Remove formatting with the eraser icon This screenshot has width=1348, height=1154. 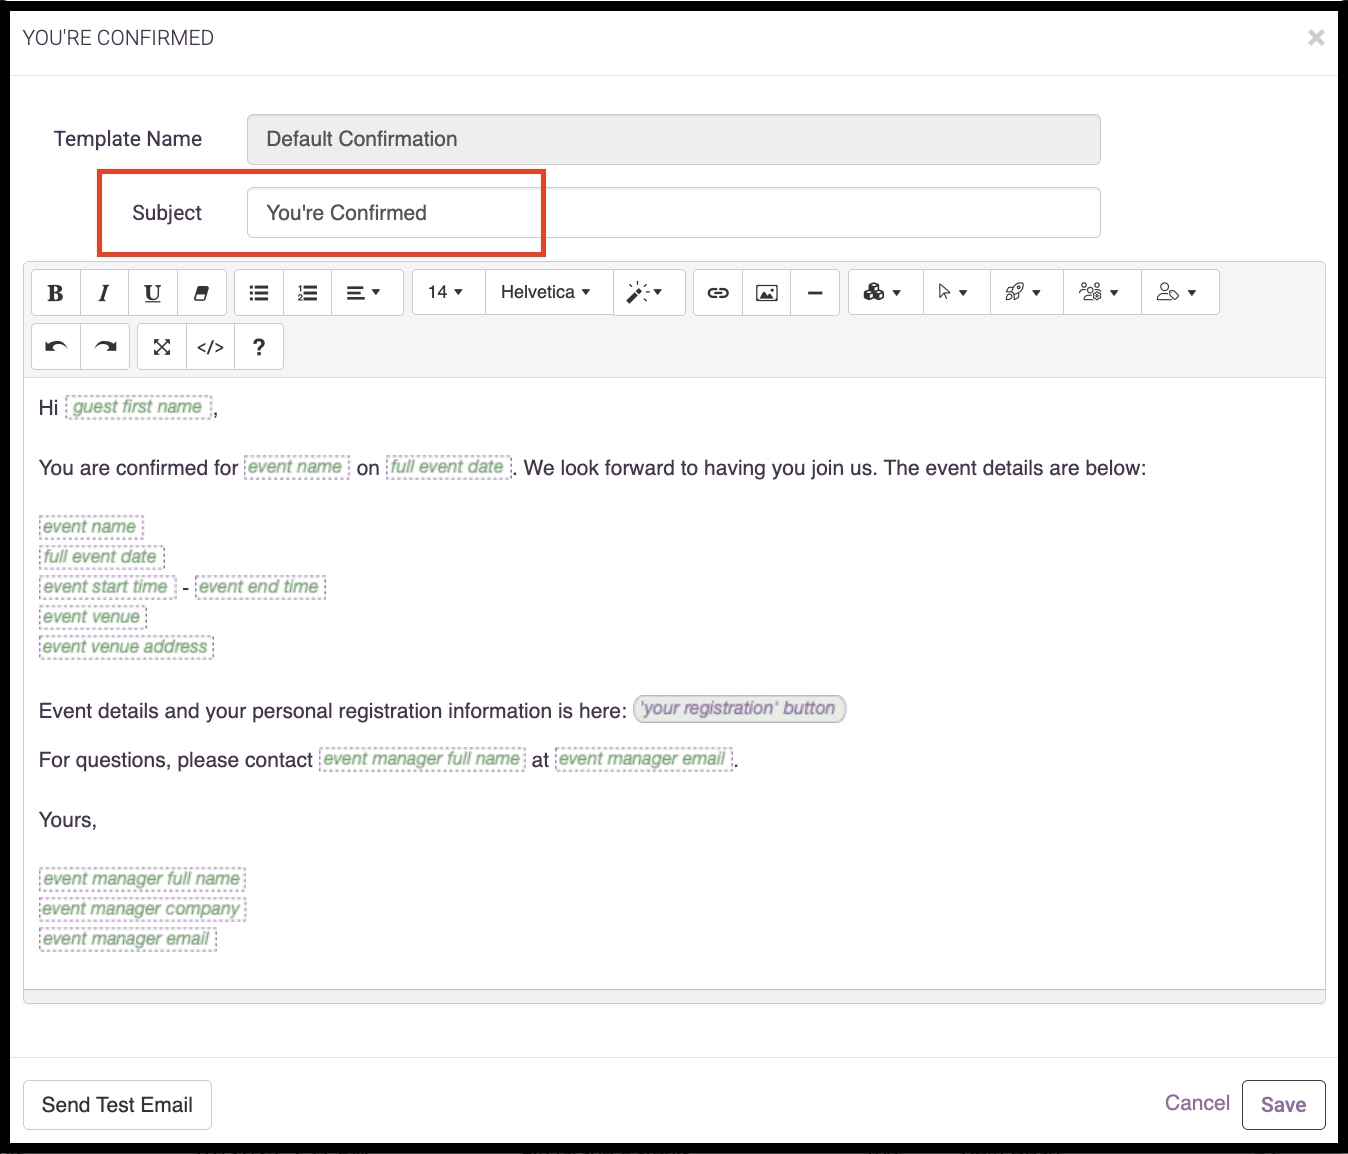pos(202,292)
